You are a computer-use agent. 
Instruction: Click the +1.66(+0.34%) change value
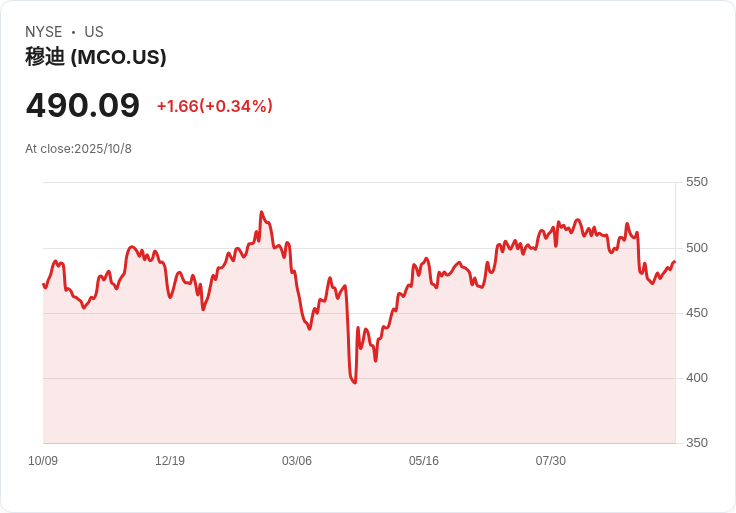tap(215, 106)
